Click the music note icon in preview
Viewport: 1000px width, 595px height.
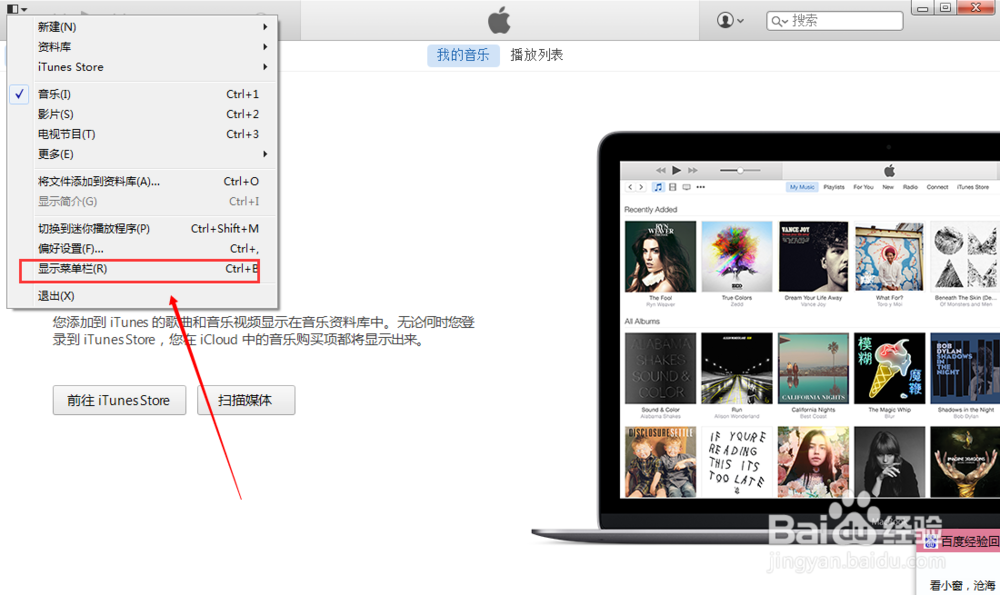[x=658, y=187]
